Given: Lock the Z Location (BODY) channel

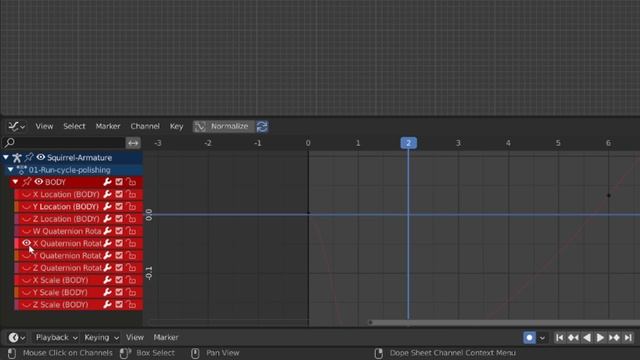Looking at the screenshot, I should click(x=131, y=218).
